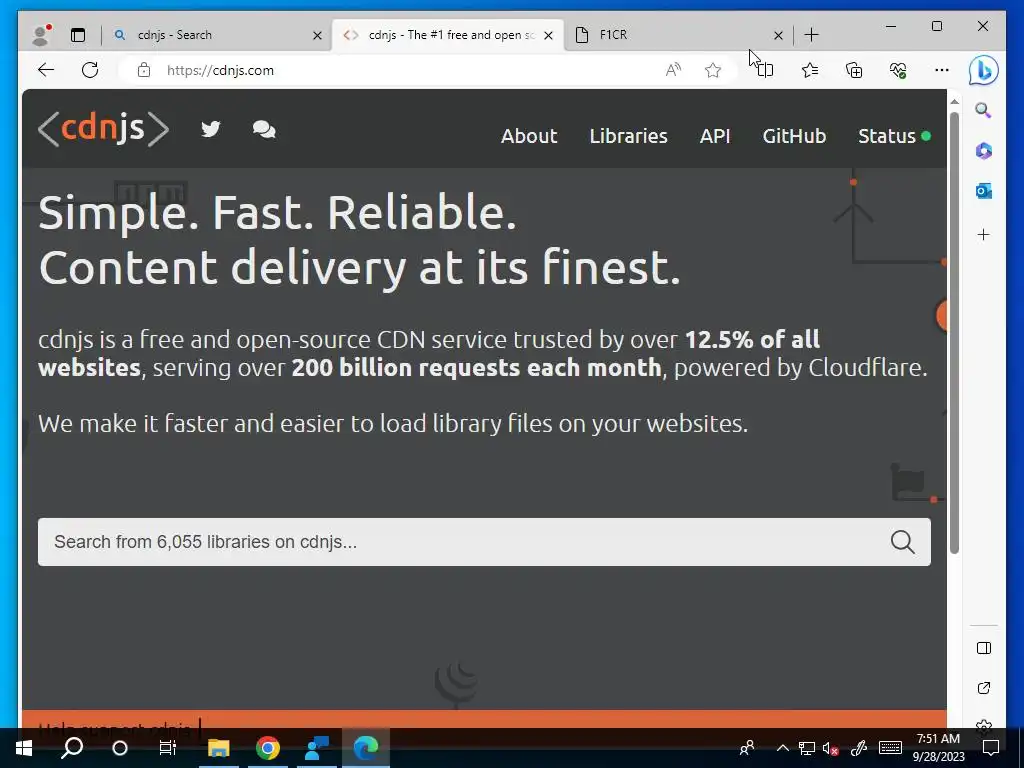Toggle the sidebar visibility icon

(x=984, y=648)
